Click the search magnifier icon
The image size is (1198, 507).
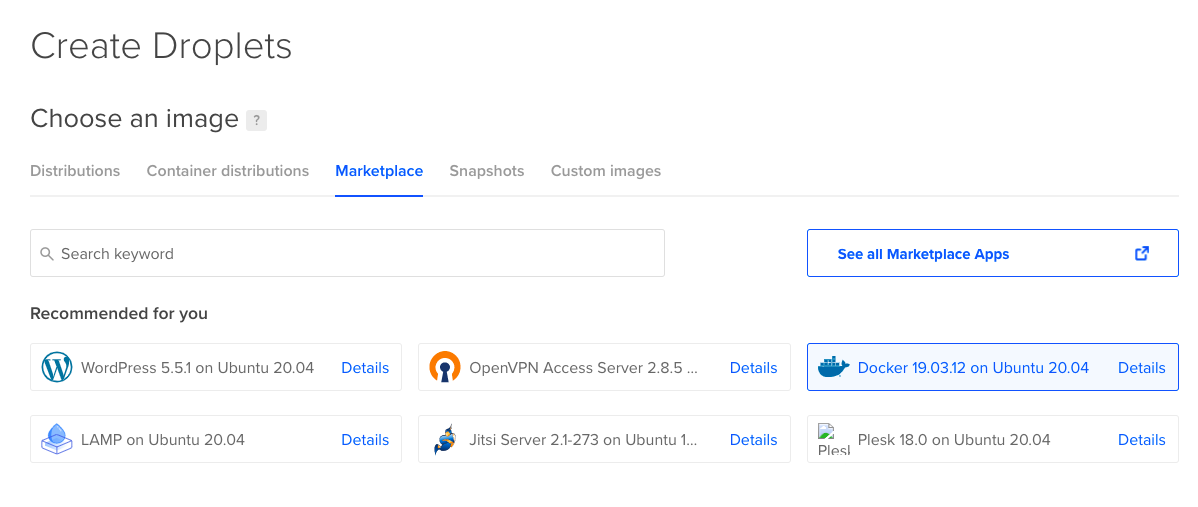47,254
